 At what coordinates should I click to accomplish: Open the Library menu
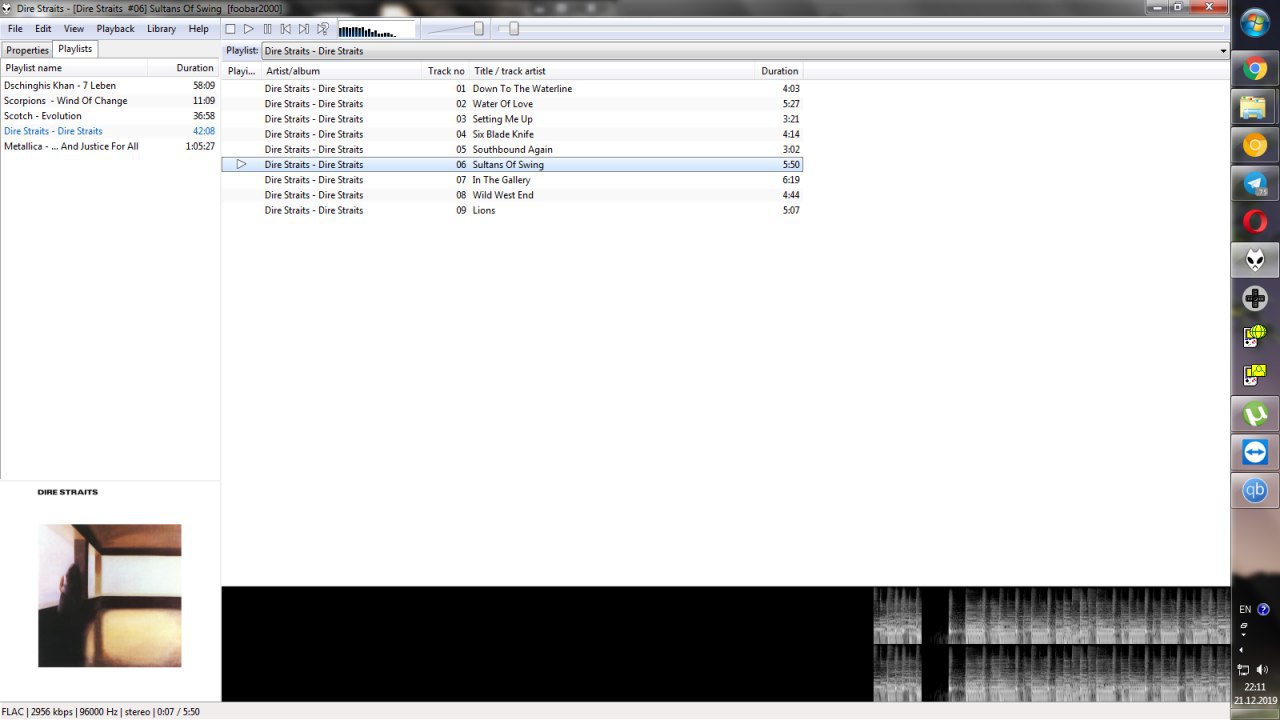tap(161, 29)
